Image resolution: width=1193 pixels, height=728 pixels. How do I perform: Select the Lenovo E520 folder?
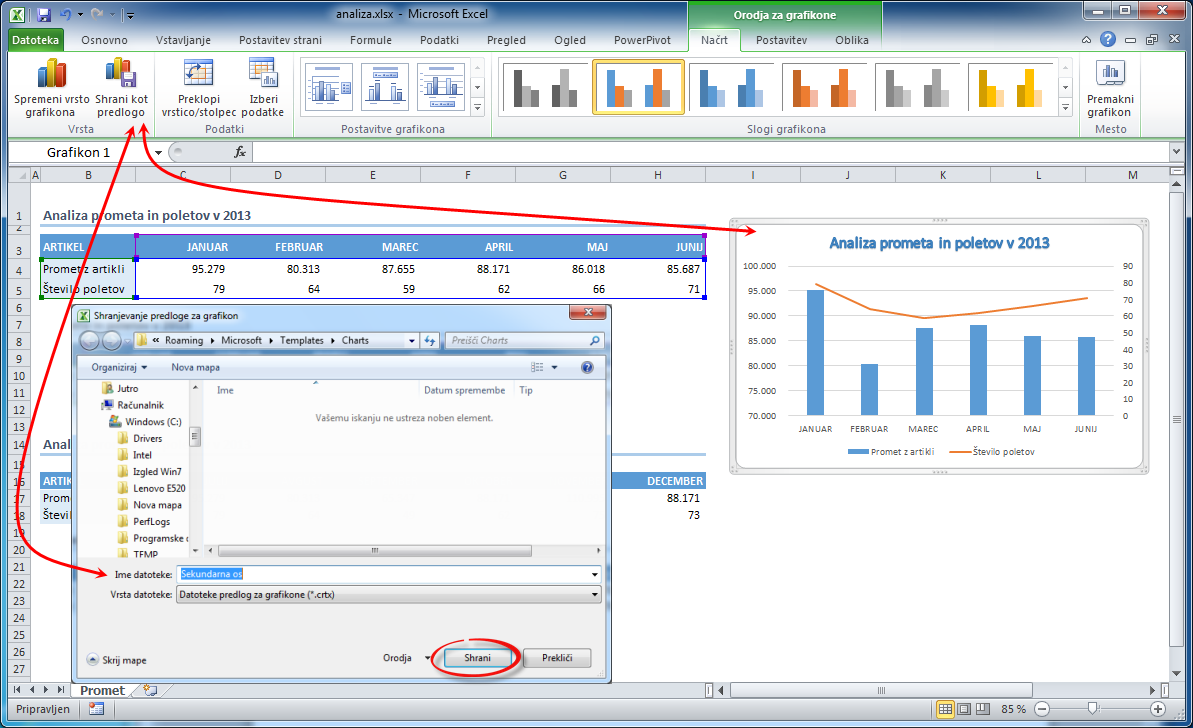[151, 488]
